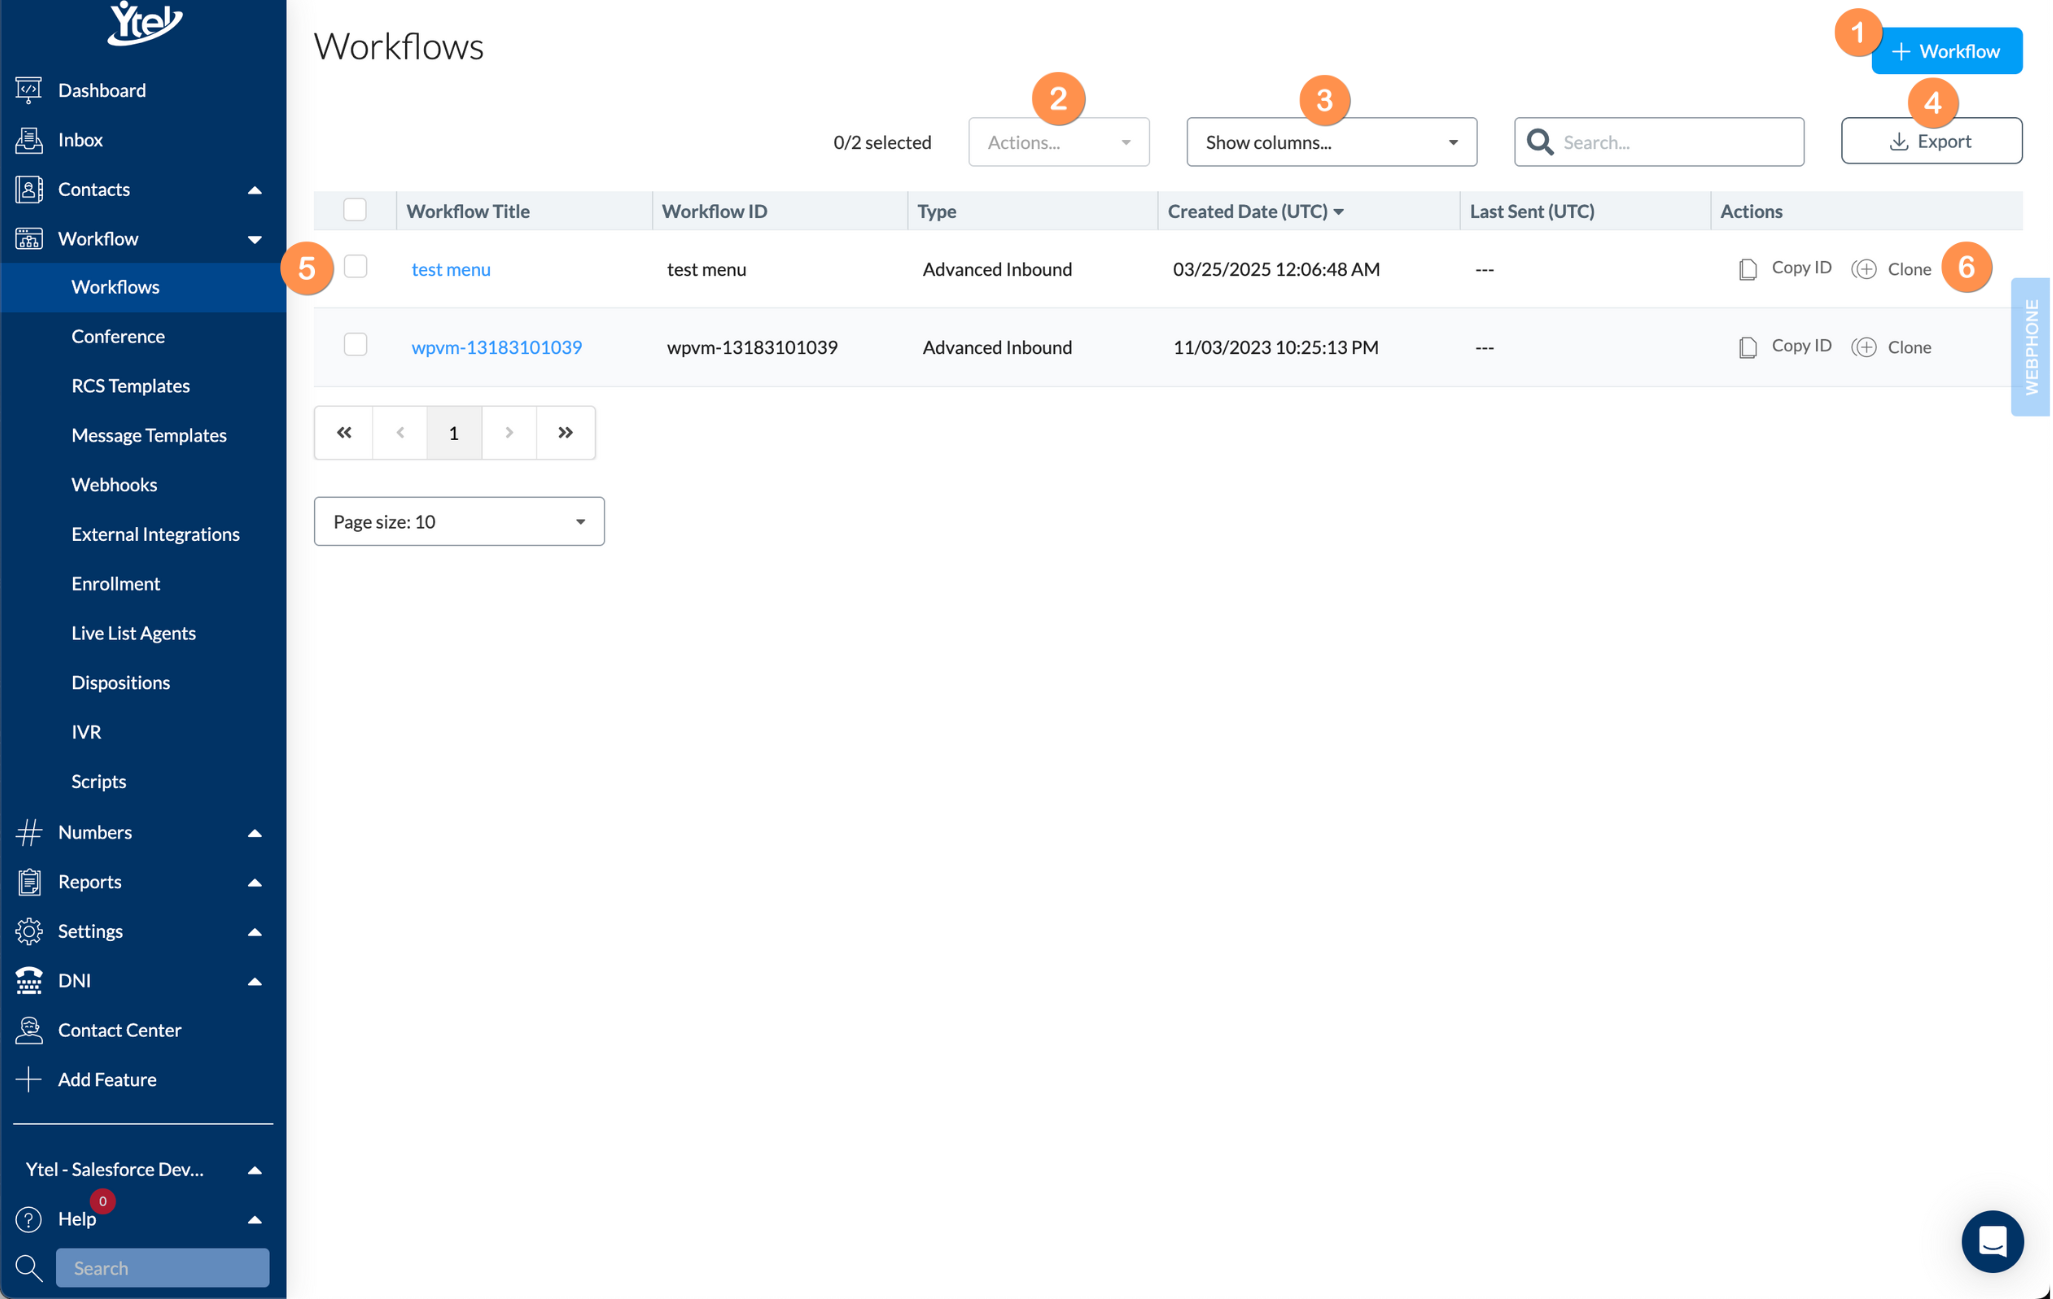The height and width of the screenshot is (1299, 2053).
Task: Open the Inbox section
Action: (x=81, y=139)
